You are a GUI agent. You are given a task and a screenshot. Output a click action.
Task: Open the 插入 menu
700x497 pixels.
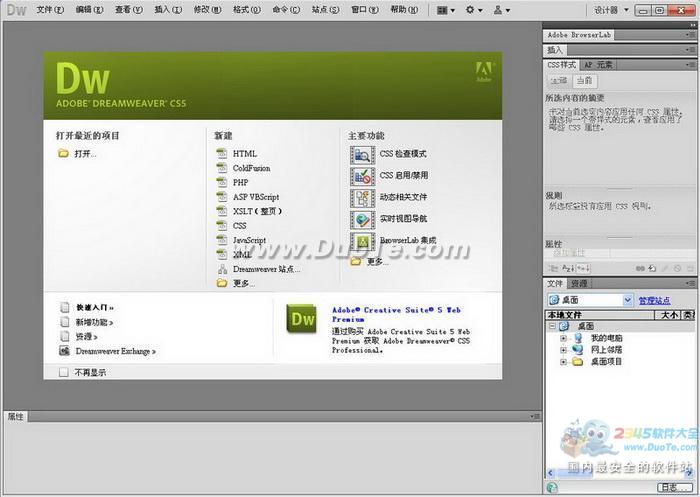click(x=168, y=9)
